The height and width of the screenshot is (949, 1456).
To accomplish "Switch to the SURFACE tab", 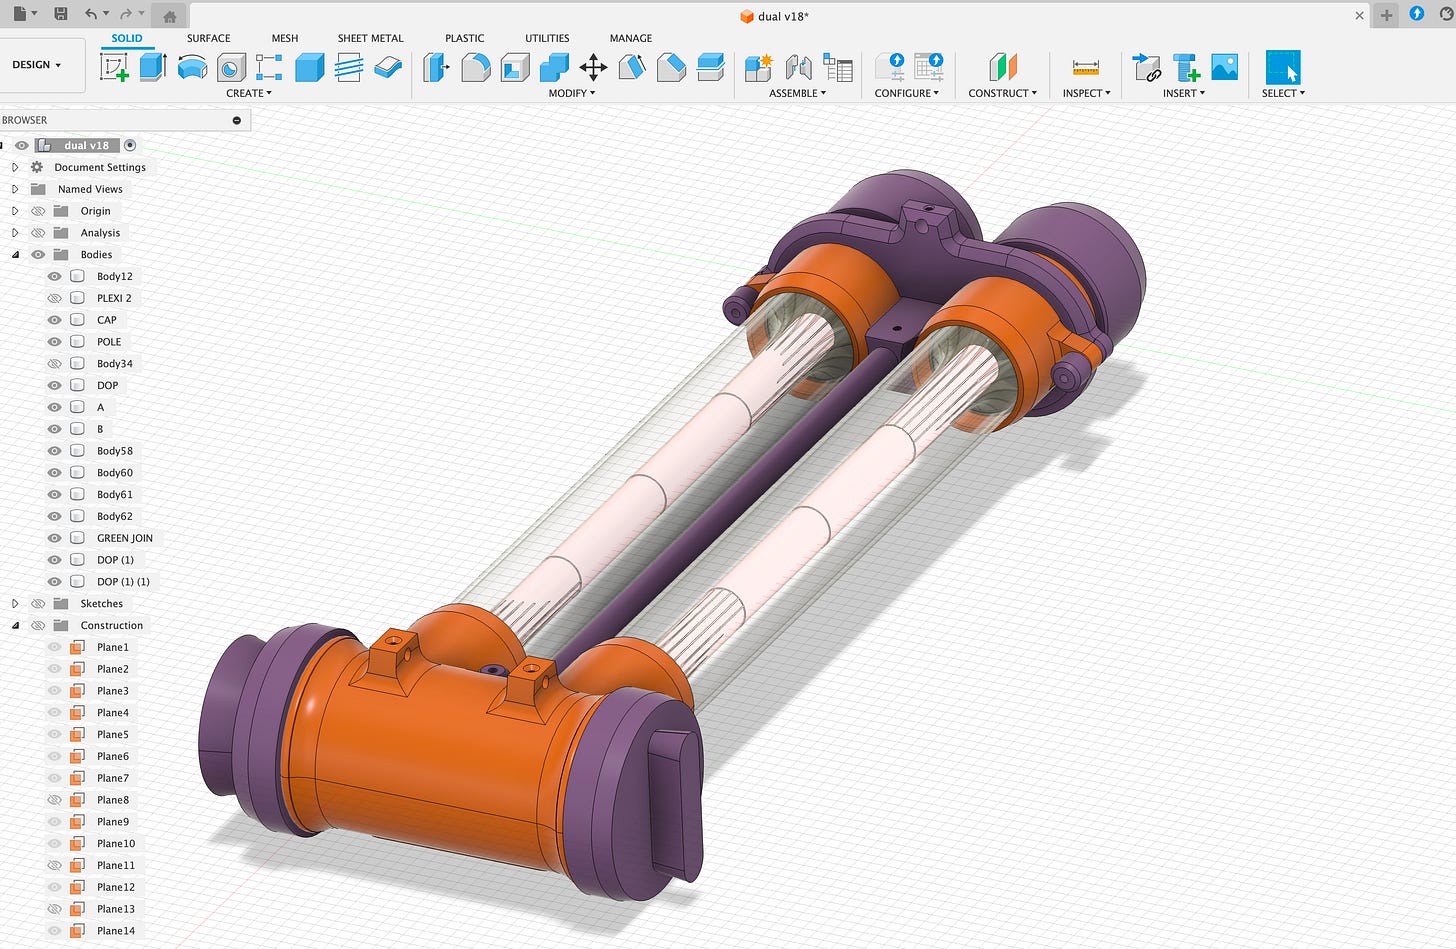I will click(x=208, y=38).
